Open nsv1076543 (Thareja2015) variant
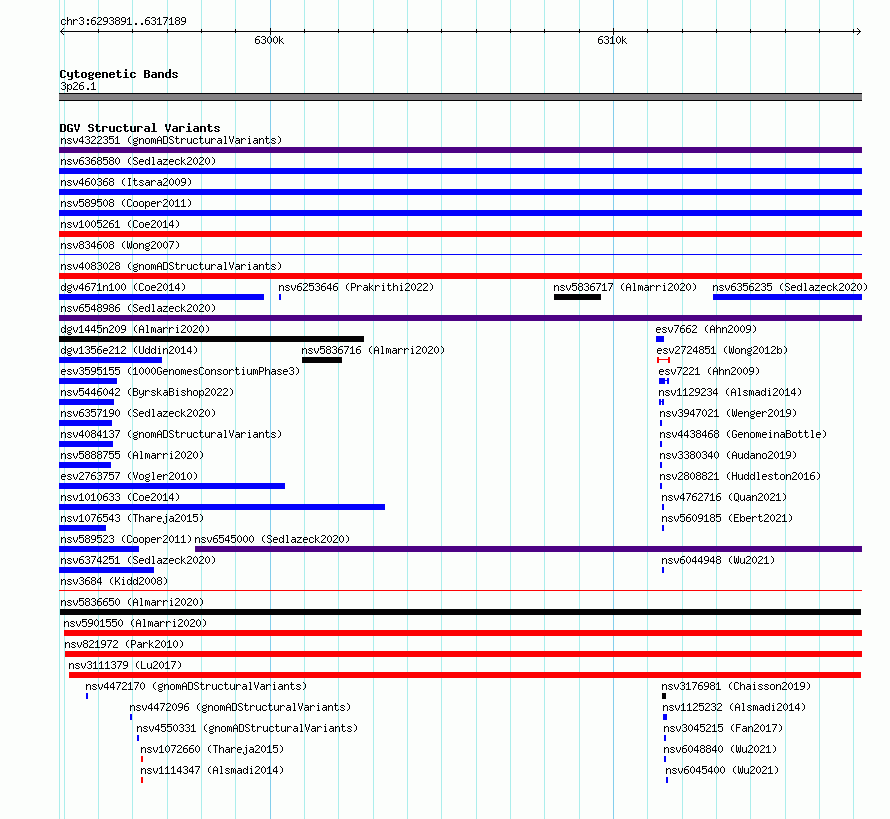This screenshot has width=890, height=819. (x=132, y=518)
